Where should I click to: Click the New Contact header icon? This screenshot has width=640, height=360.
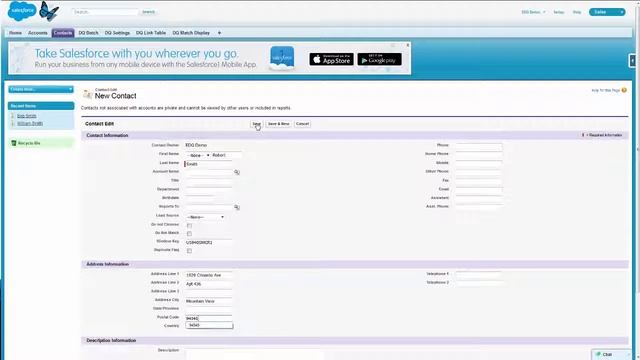click(x=87, y=94)
